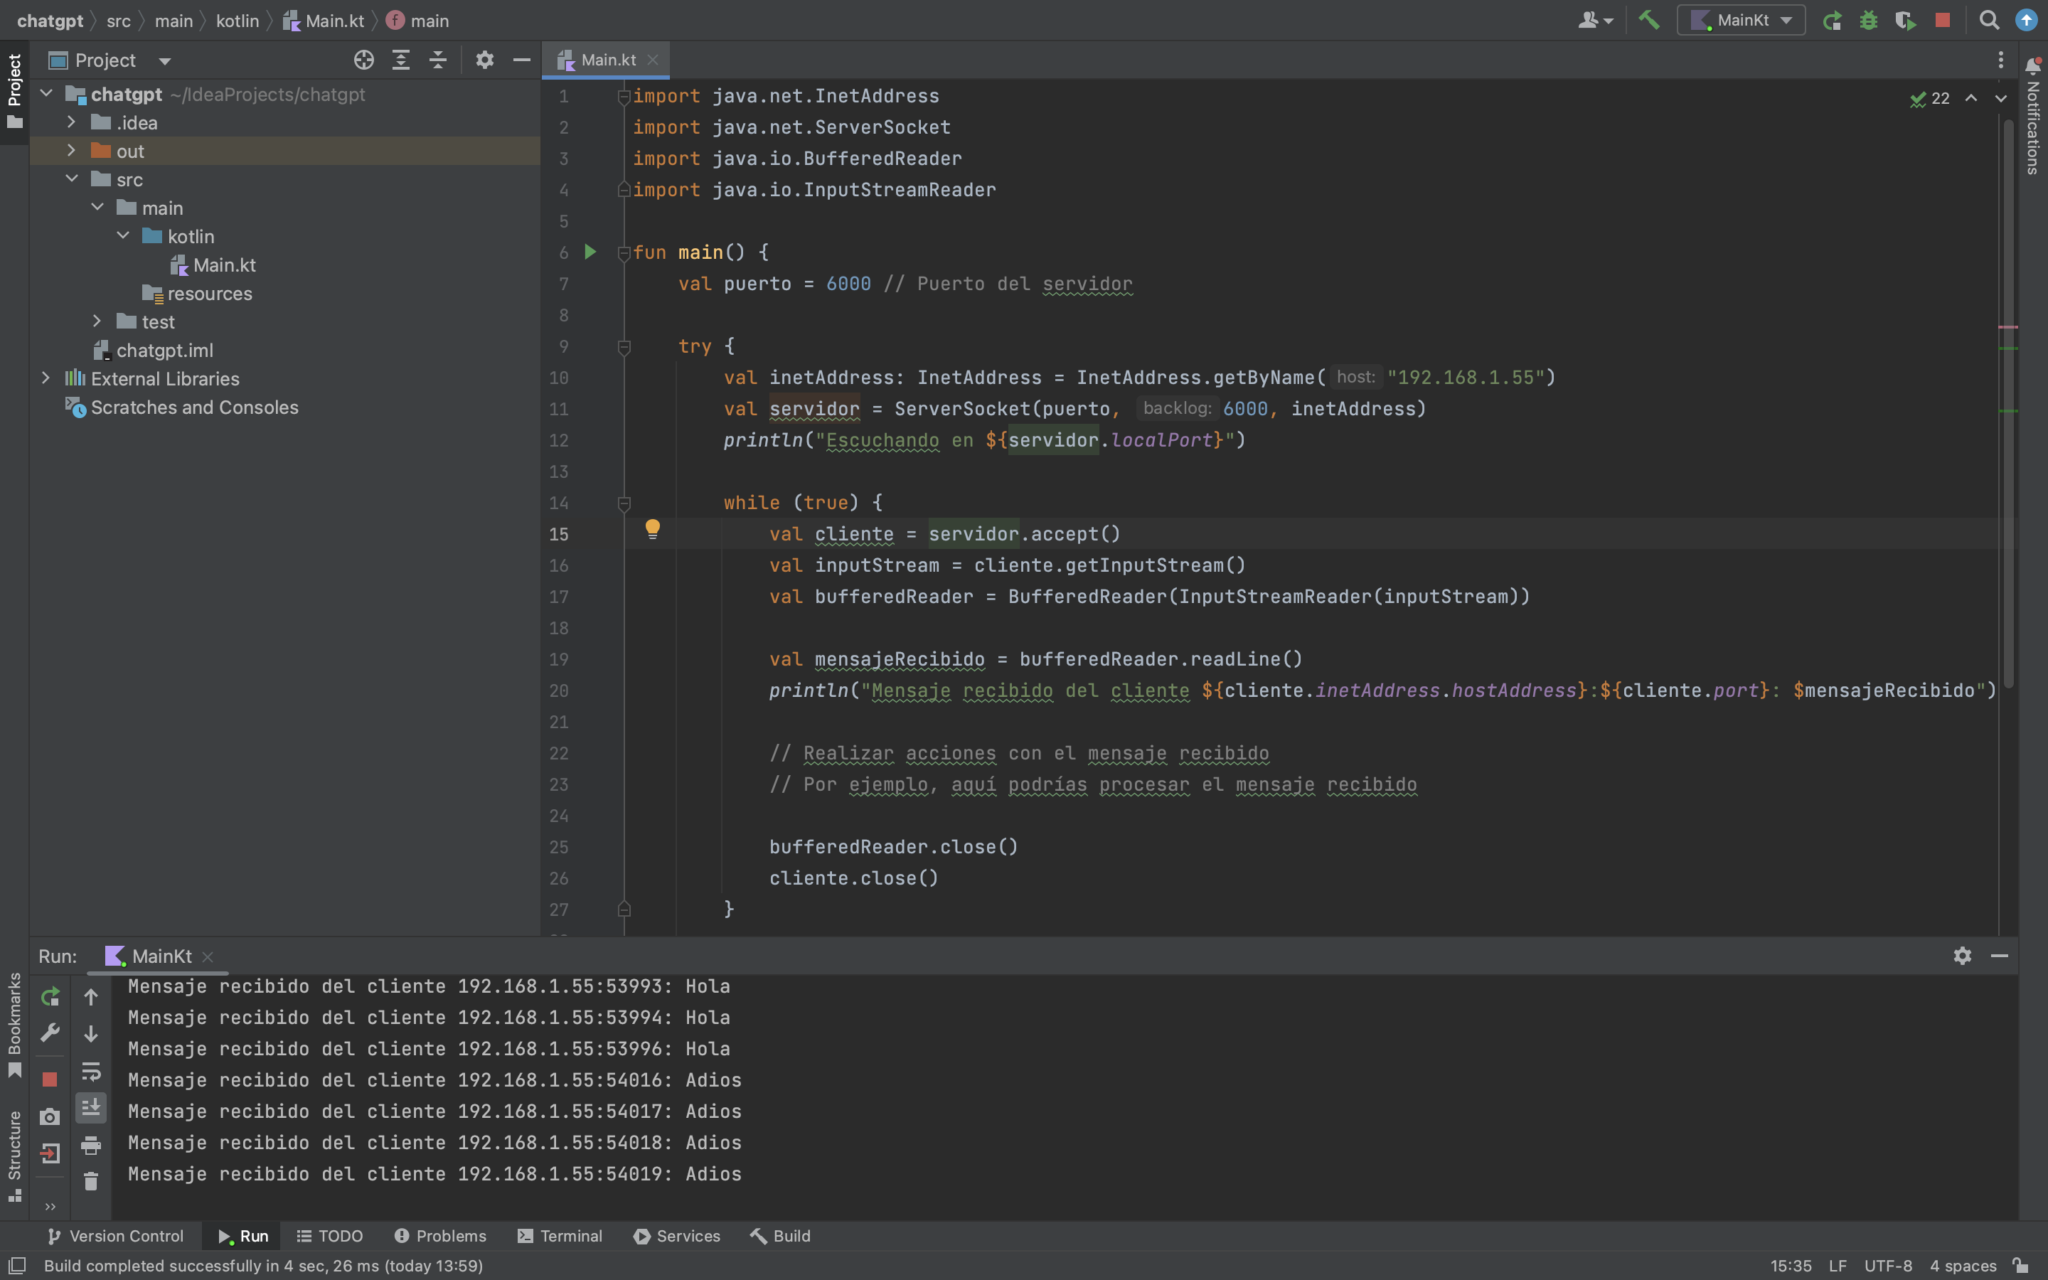Toggle soft-wrap in console output

91,1071
